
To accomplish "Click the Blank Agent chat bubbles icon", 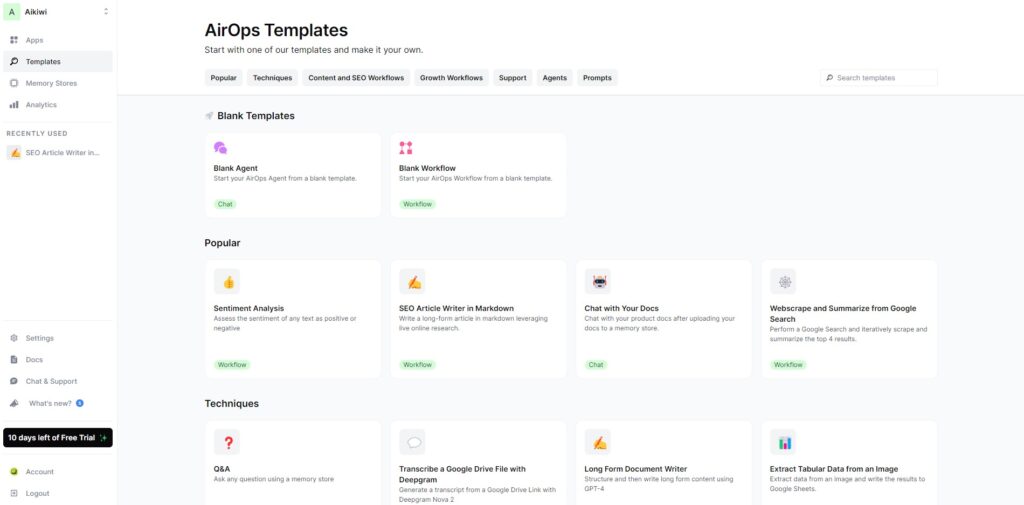I will pos(221,148).
